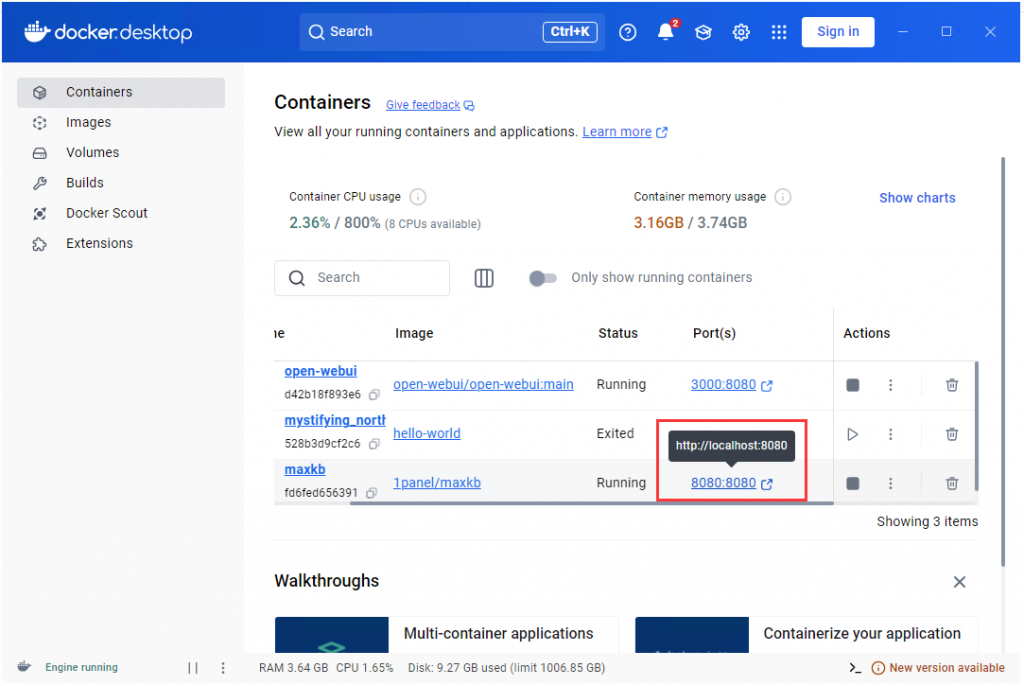Stop the open-webui container
Screen dimensions: 1024x686
[x=852, y=385]
